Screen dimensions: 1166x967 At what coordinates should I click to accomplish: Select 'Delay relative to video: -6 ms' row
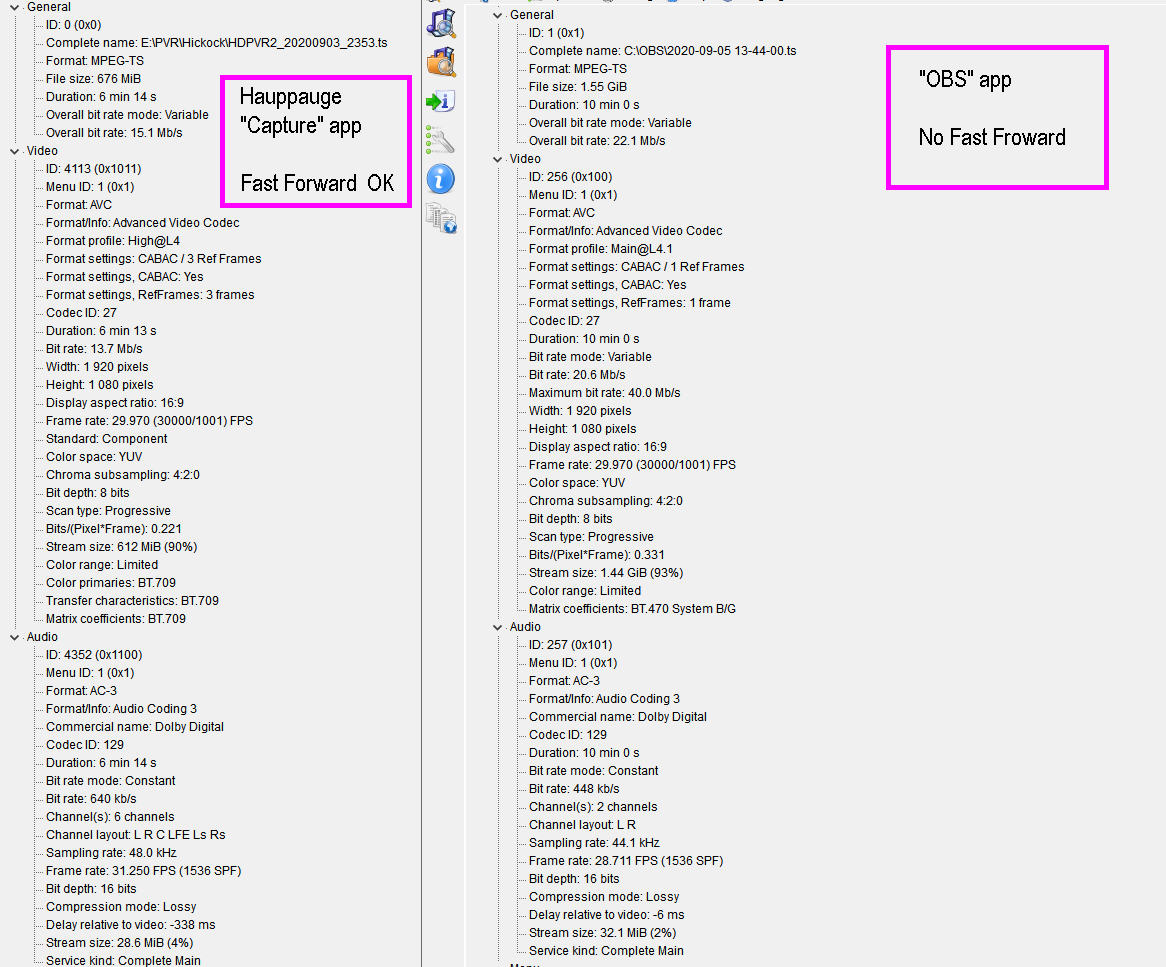(x=607, y=915)
